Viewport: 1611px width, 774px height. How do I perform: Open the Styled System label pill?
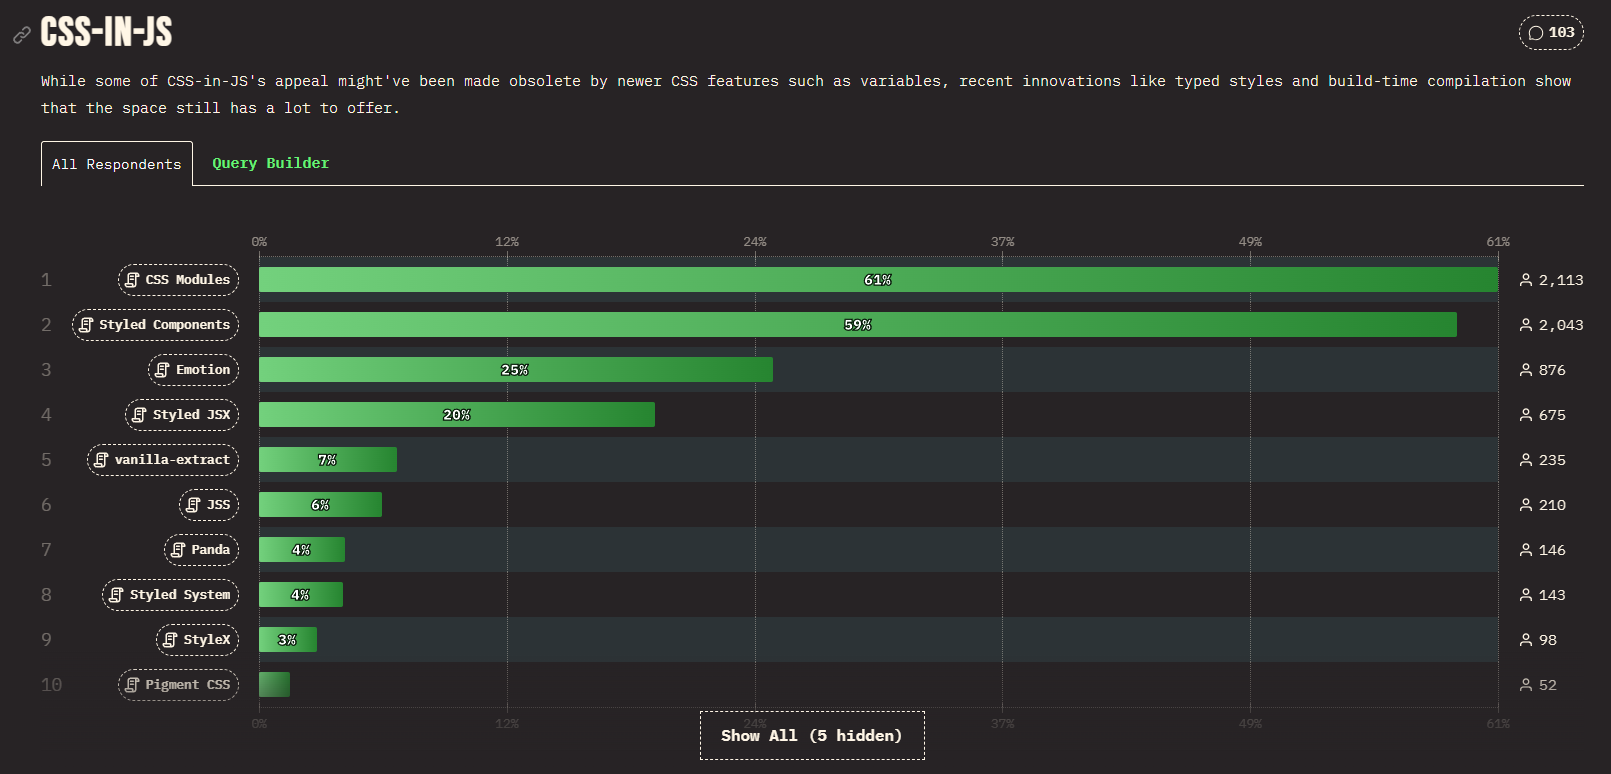(x=171, y=595)
